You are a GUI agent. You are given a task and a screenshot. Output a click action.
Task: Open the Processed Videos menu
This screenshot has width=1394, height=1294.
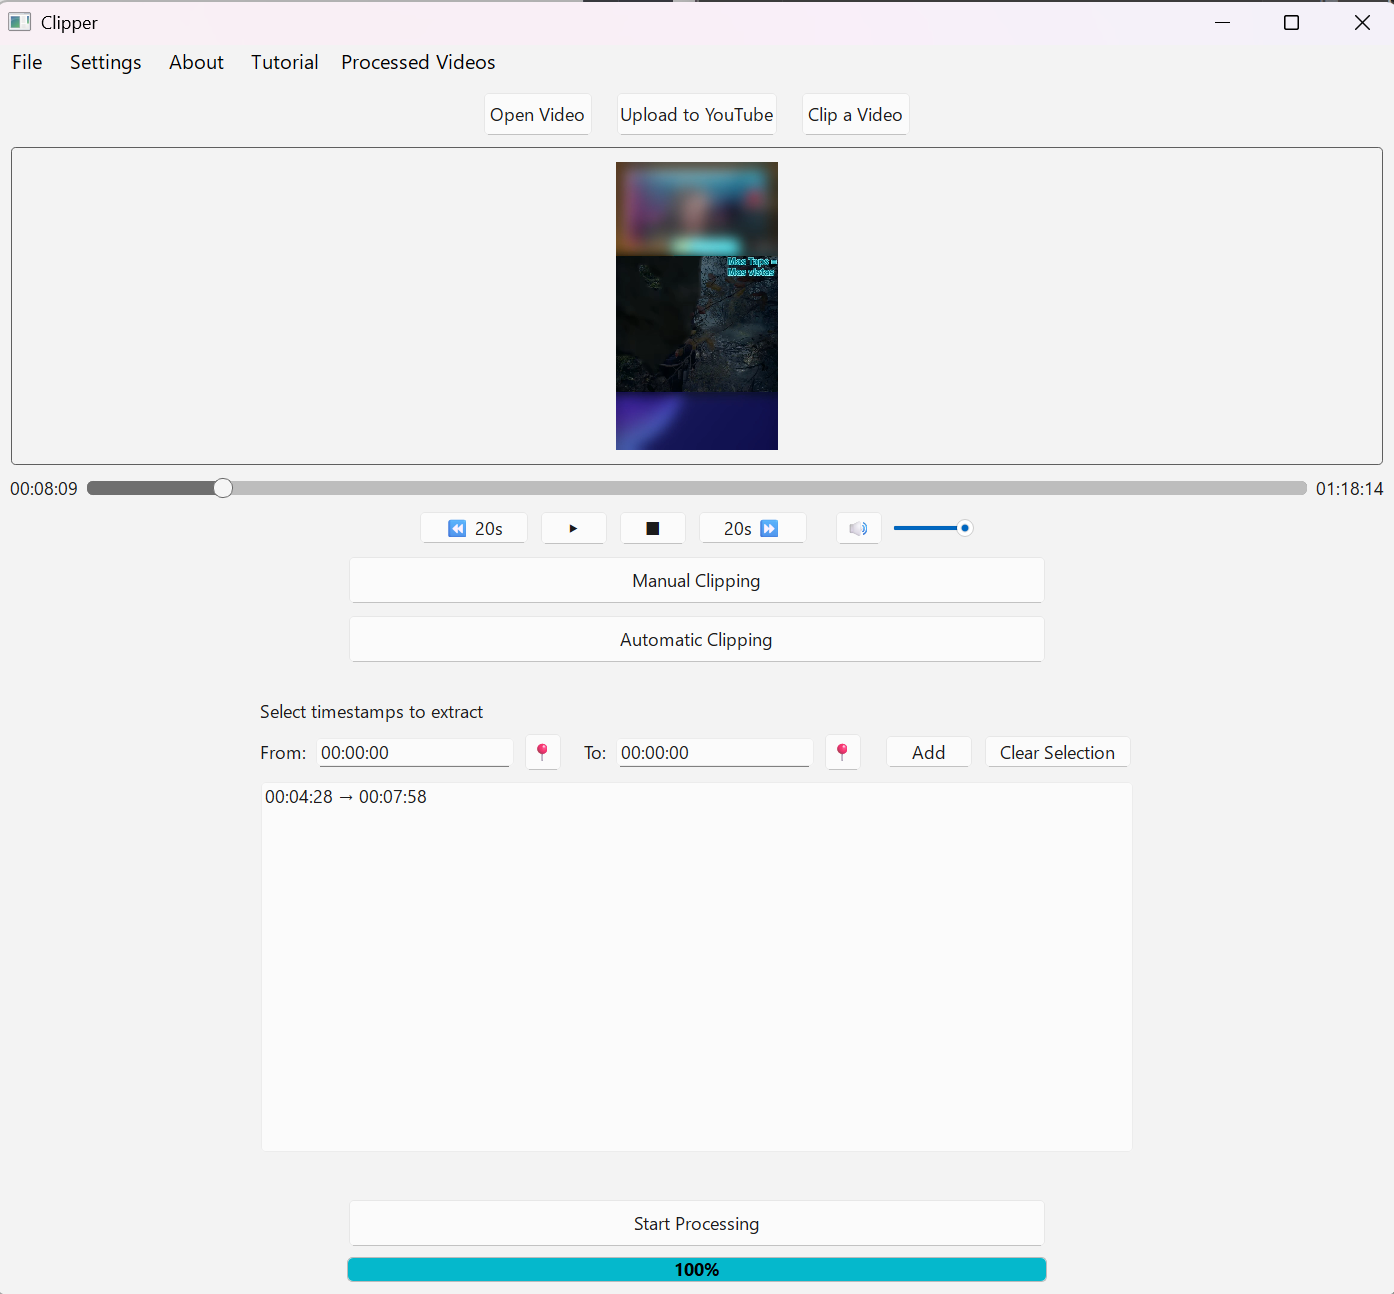pos(418,62)
